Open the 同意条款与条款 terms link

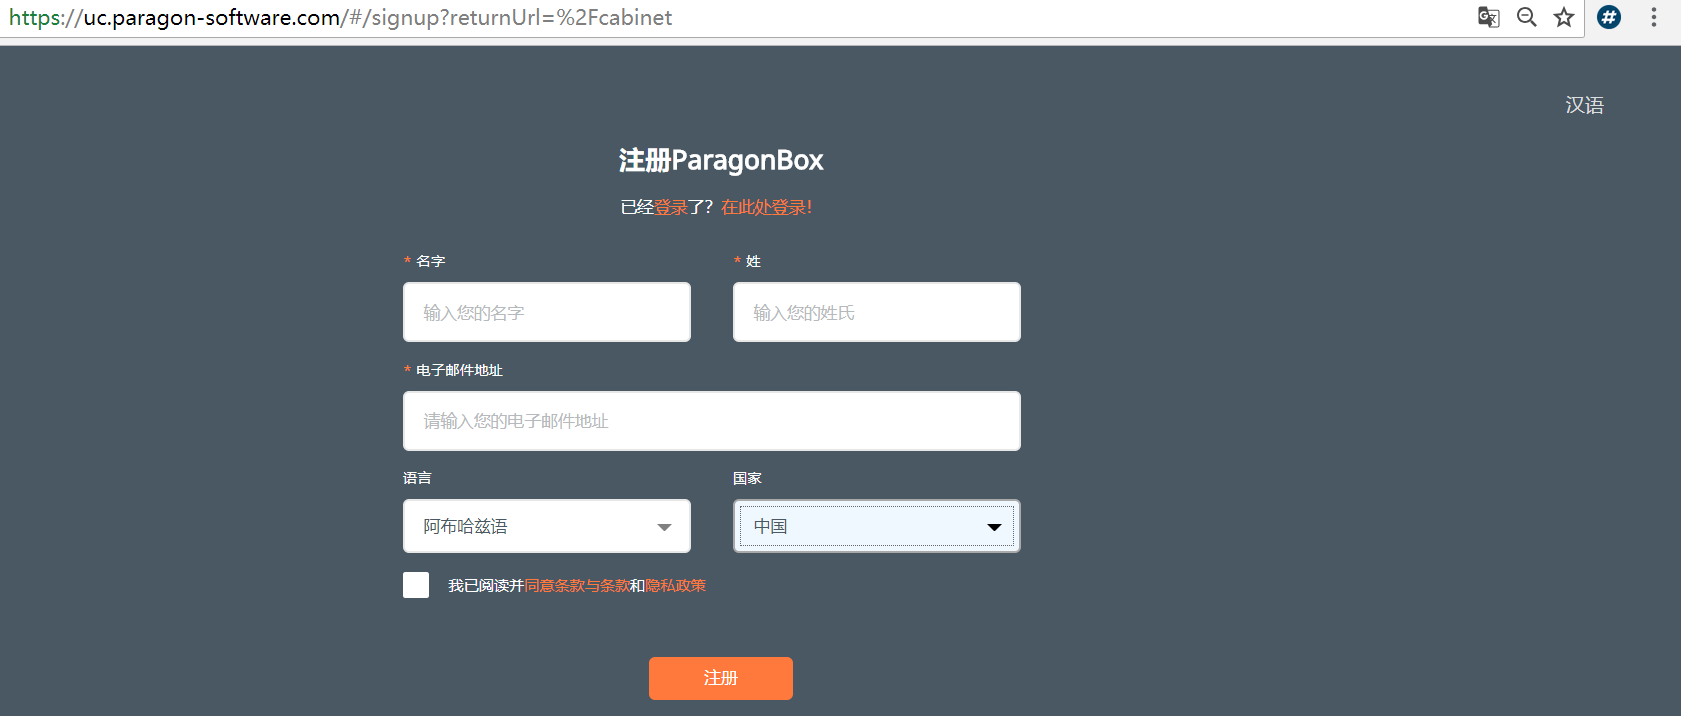click(577, 586)
